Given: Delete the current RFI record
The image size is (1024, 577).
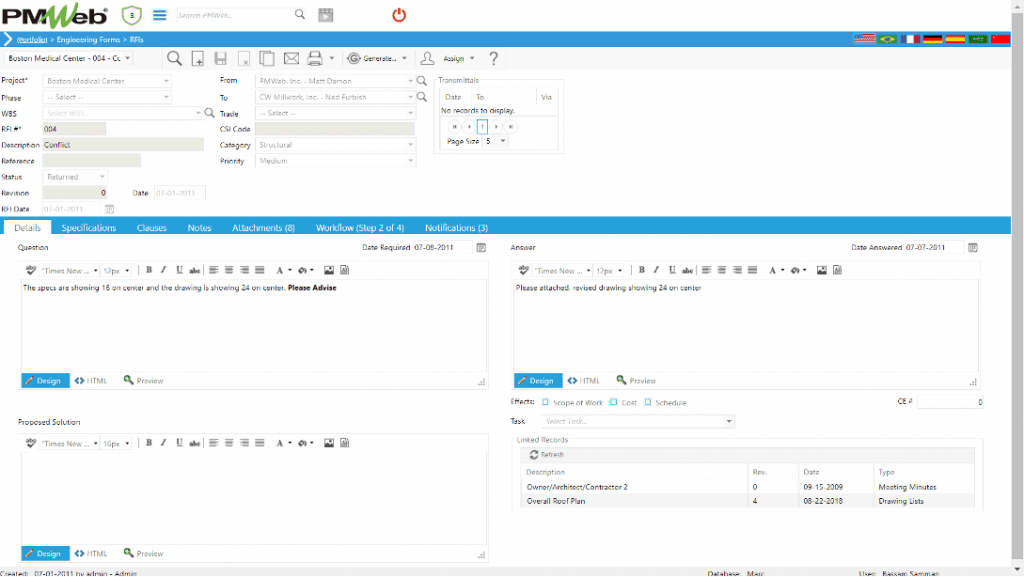Looking at the screenshot, I should pos(244,59).
